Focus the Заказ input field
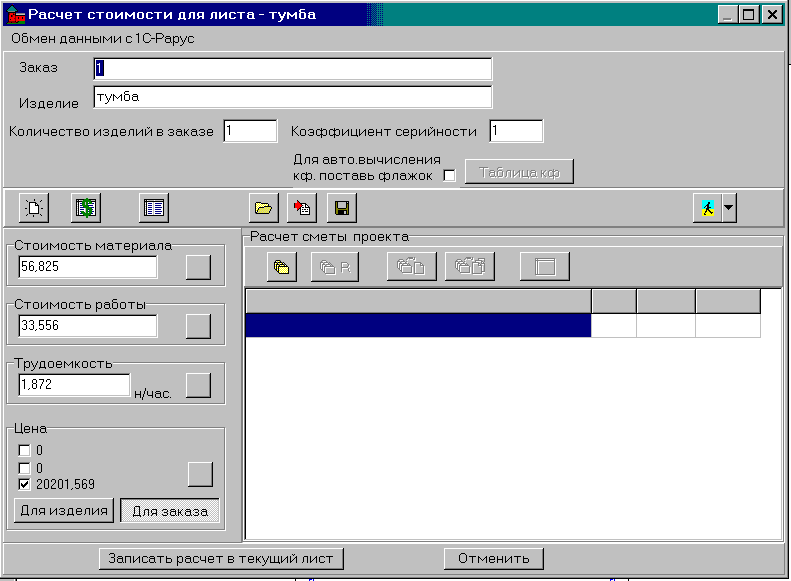 pyautogui.click(x=293, y=69)
